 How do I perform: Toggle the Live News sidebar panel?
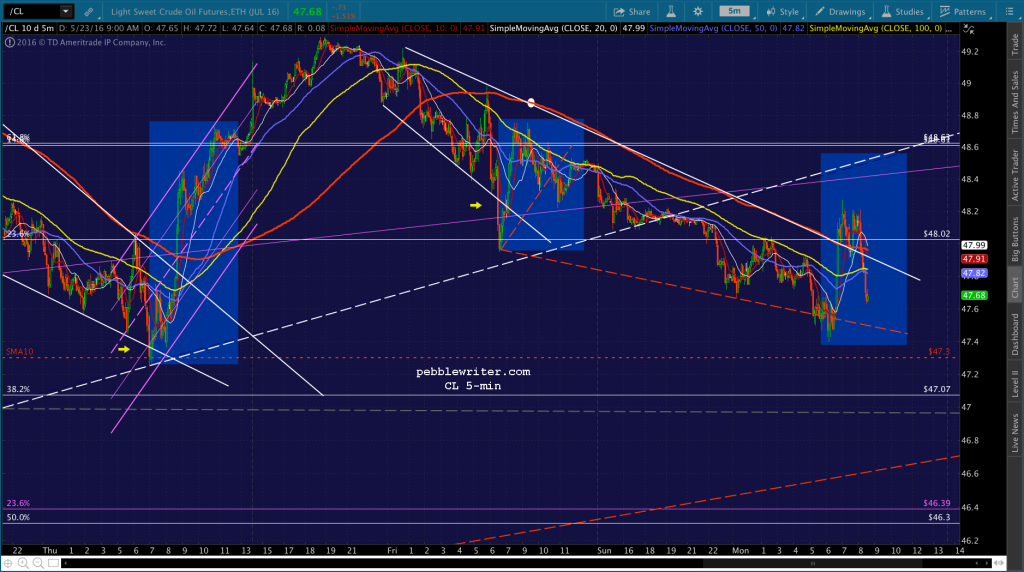(x=1016, y=433)
